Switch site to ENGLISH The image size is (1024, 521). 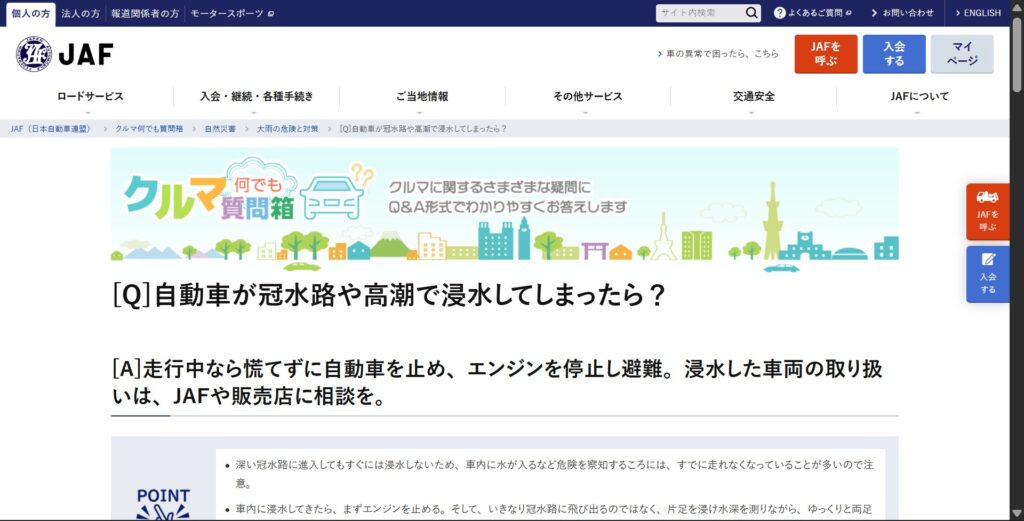(978, 12)
